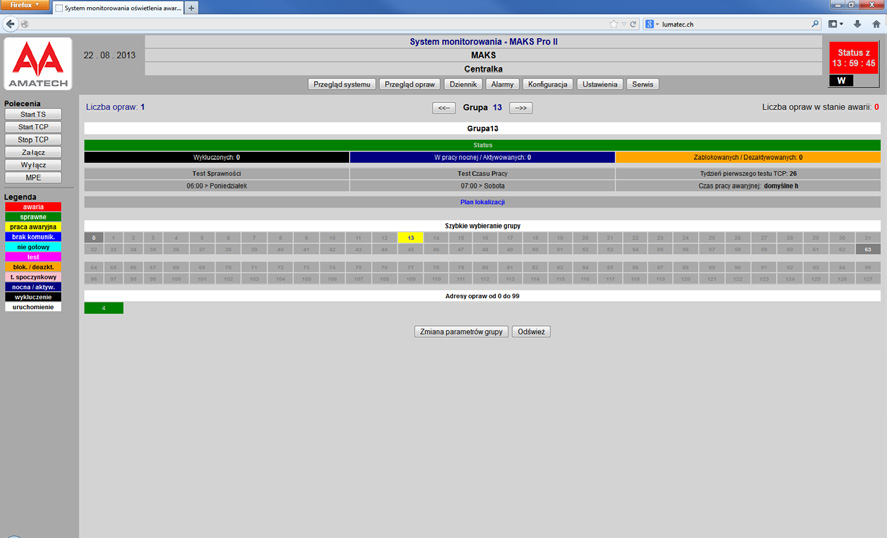Image resolution: width=887 pixels, height=538 pixels.
Task: Click the Amatech logo
Action: coord(38,63)
